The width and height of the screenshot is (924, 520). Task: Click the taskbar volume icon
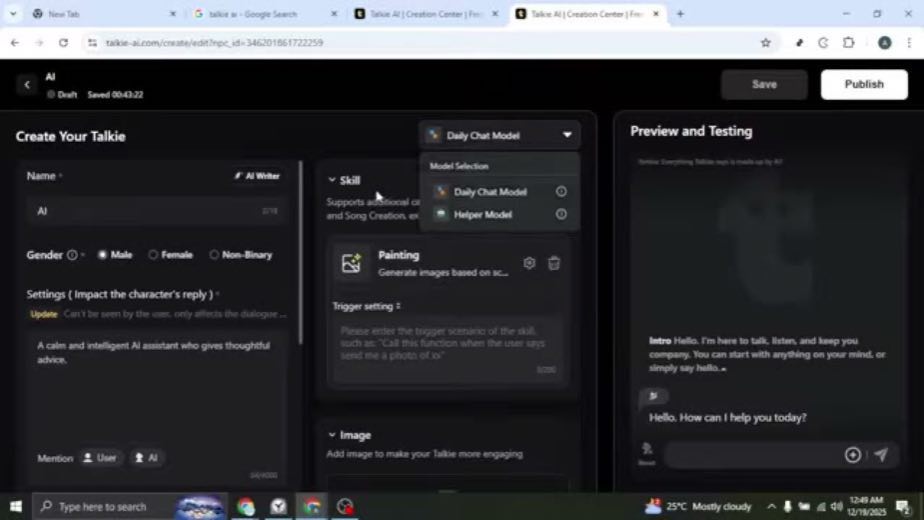click(x=836, y=506)
